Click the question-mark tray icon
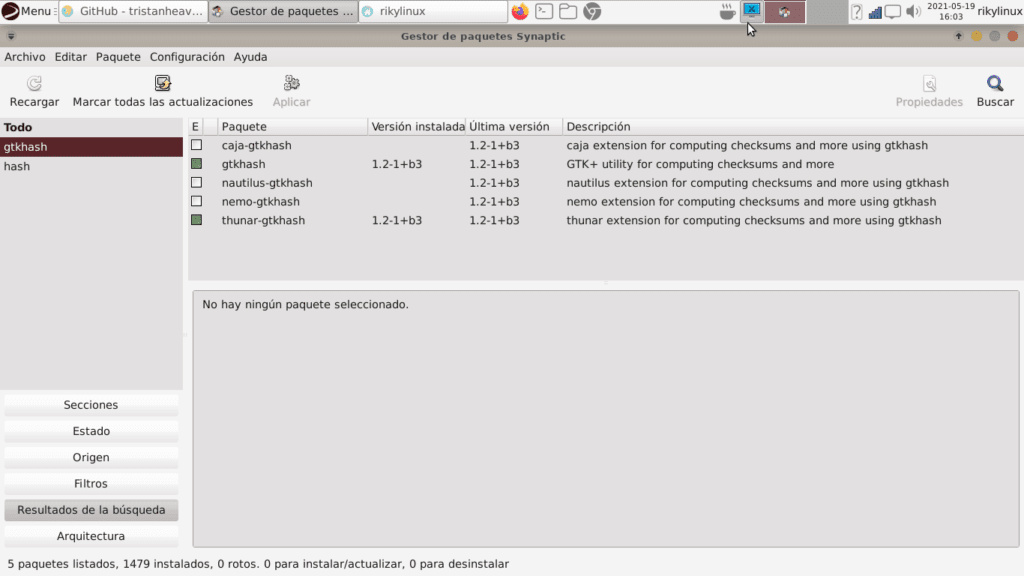Viewport: 1024px width, 576px height. tap(857, 12)
